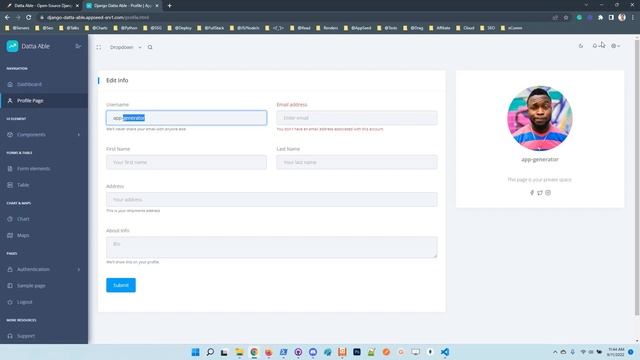Open the browser side panel icon
Screen dimensions: 640x360
click(x=611, y=18)
